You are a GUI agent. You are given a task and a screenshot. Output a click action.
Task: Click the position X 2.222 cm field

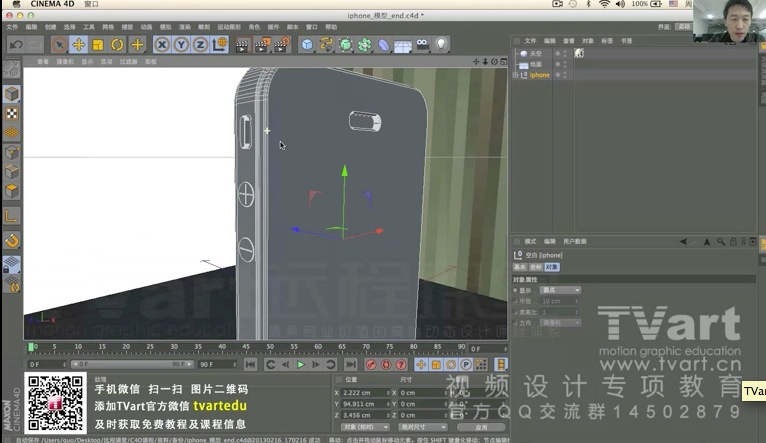(x=365, y=393)
